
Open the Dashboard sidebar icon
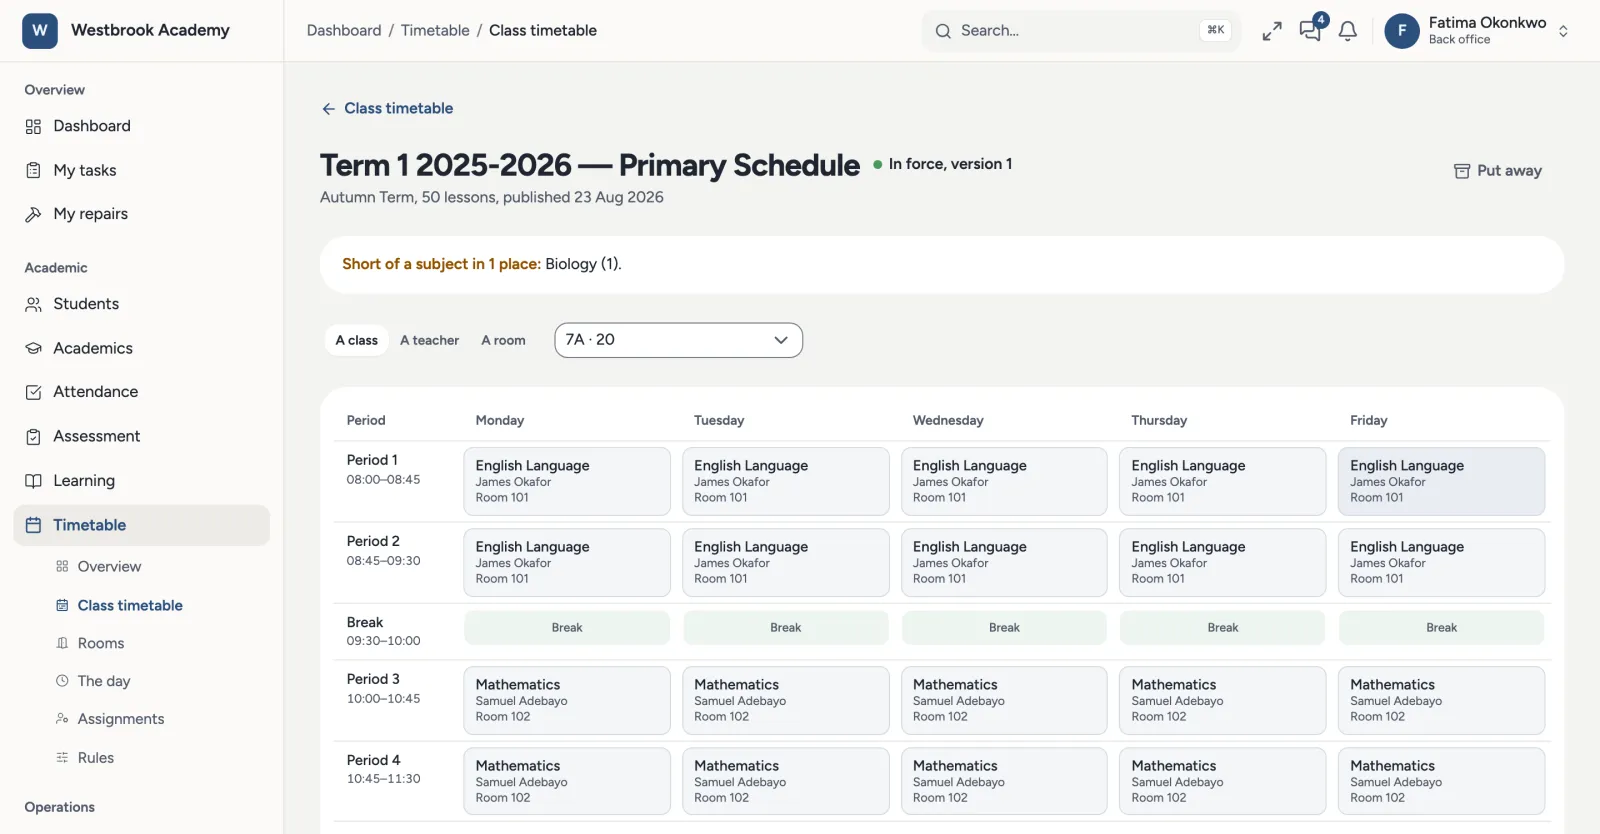[x=33, y=126]
